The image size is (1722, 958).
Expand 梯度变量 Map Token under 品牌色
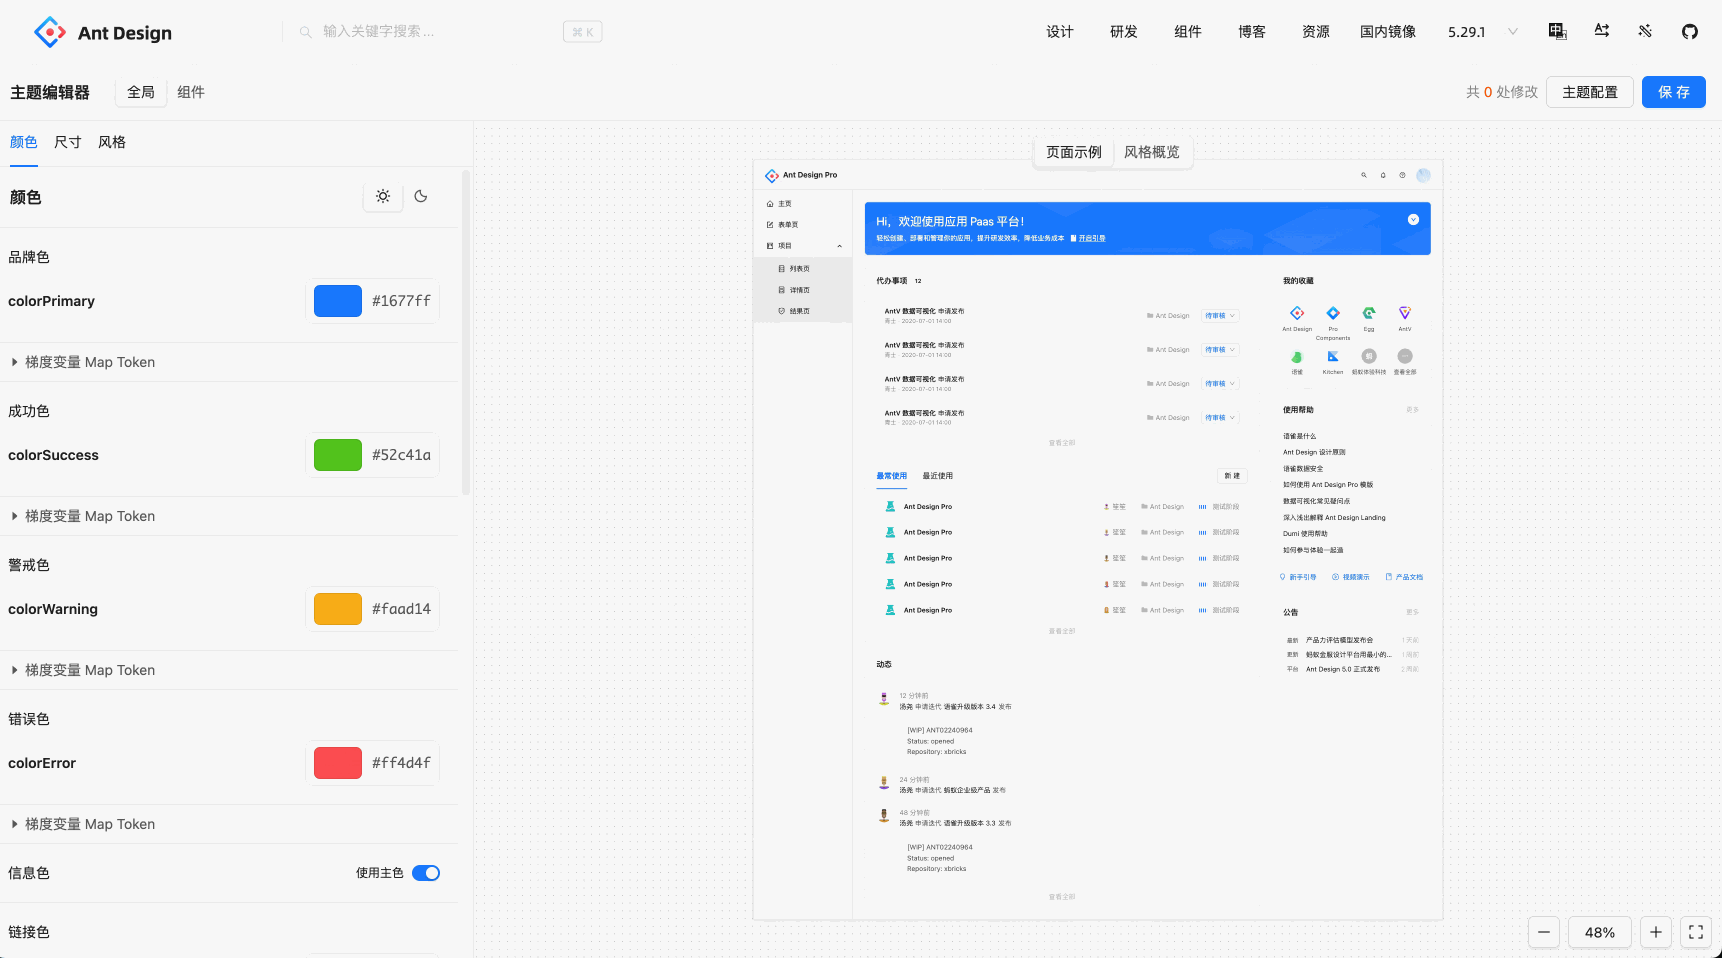[83, 362]
